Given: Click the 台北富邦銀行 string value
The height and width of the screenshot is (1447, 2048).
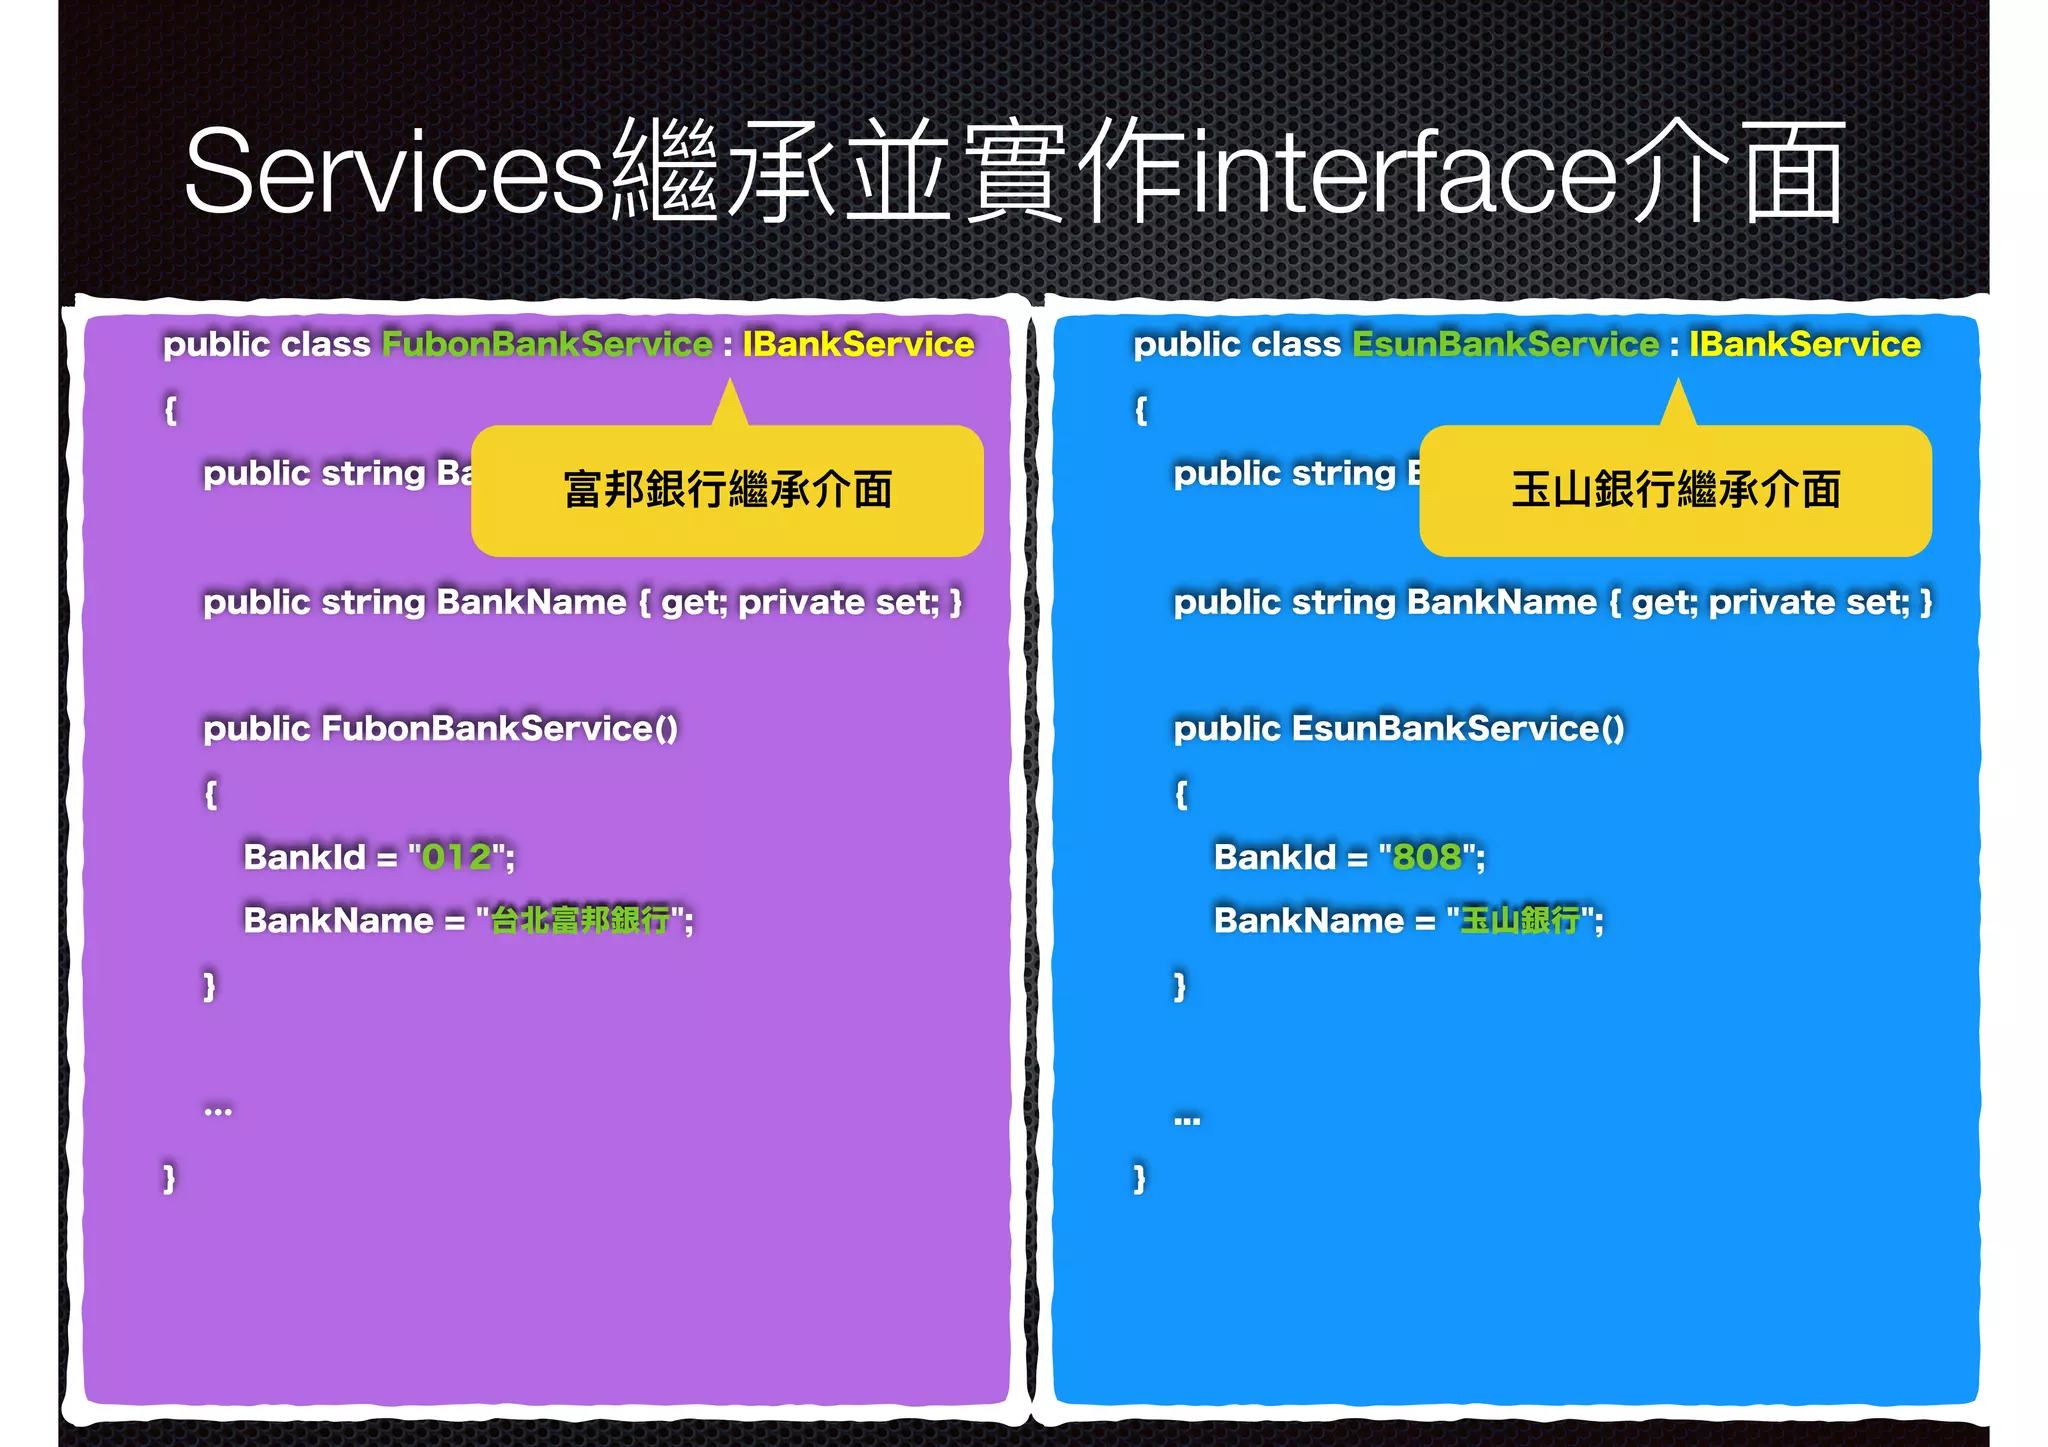Looking at the screenshot, I should pos(581,920).
